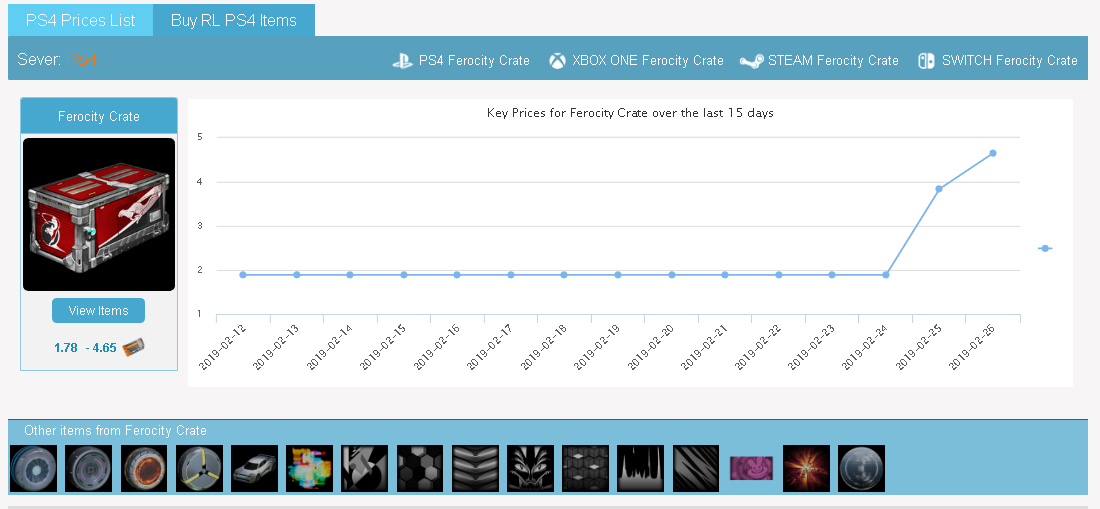Click the Other items from Ferocity Crate heading
The width and height of the screenshot is (1100, 509).
(116, 430)
